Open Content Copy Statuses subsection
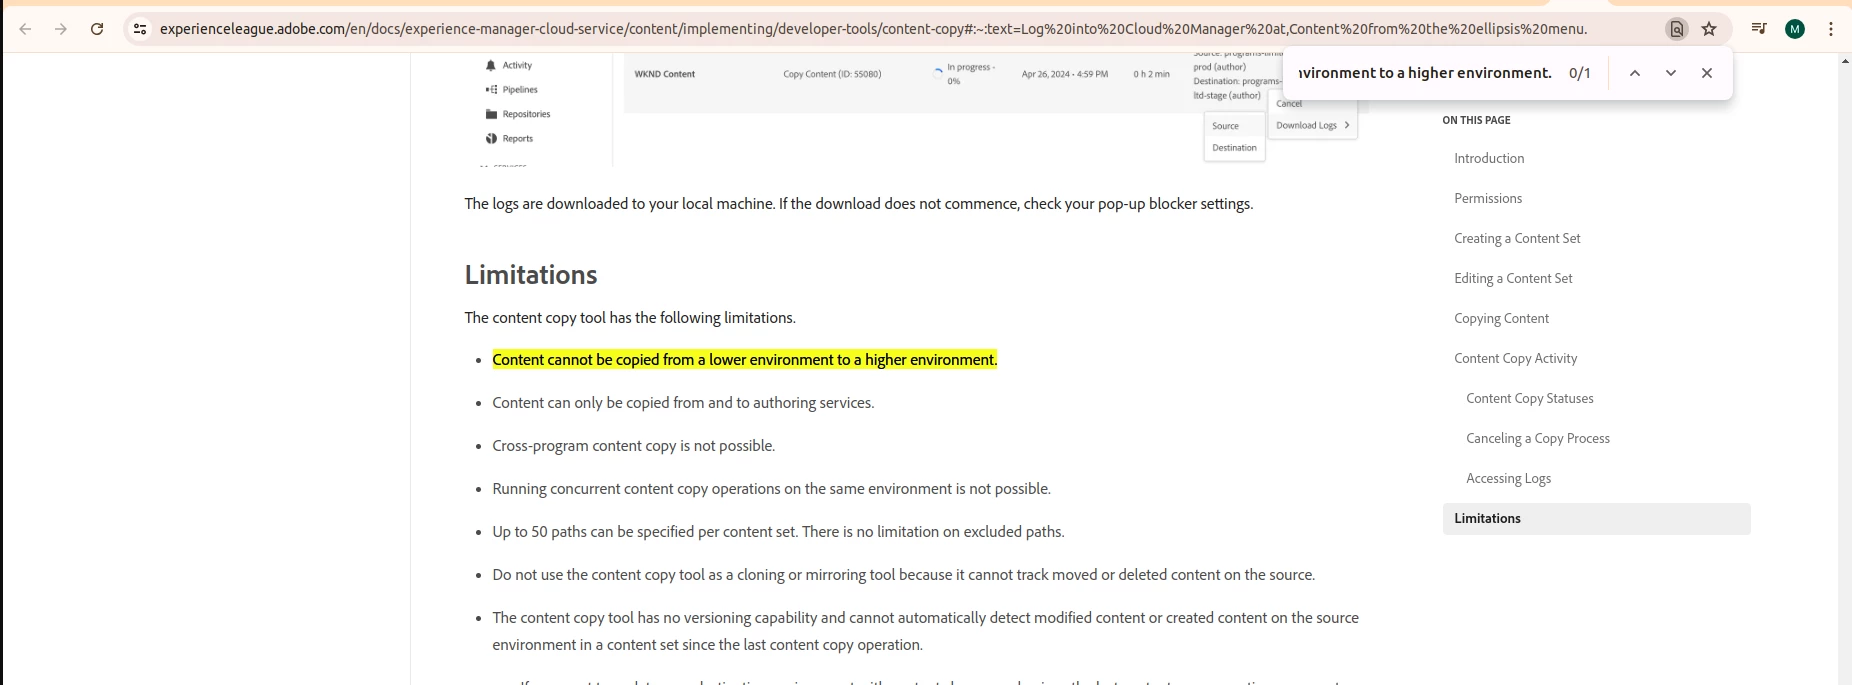The width and height of the screenshot is (1852, 685). pyautogui.click(x=1529, y=398)
